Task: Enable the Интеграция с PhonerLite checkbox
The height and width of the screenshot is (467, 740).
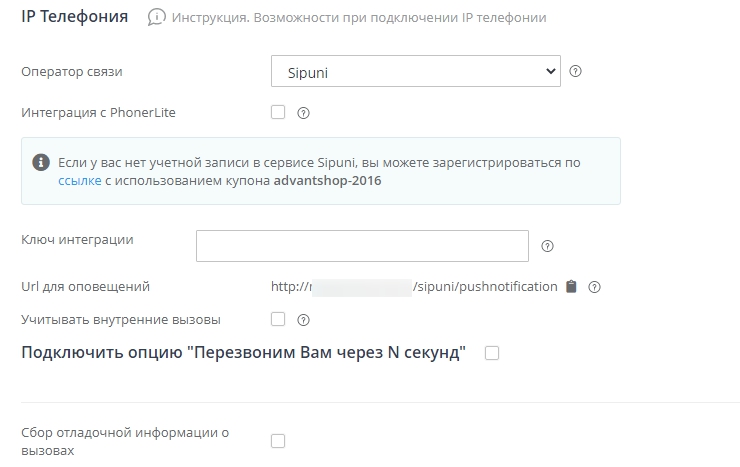Action: [278, 112]
